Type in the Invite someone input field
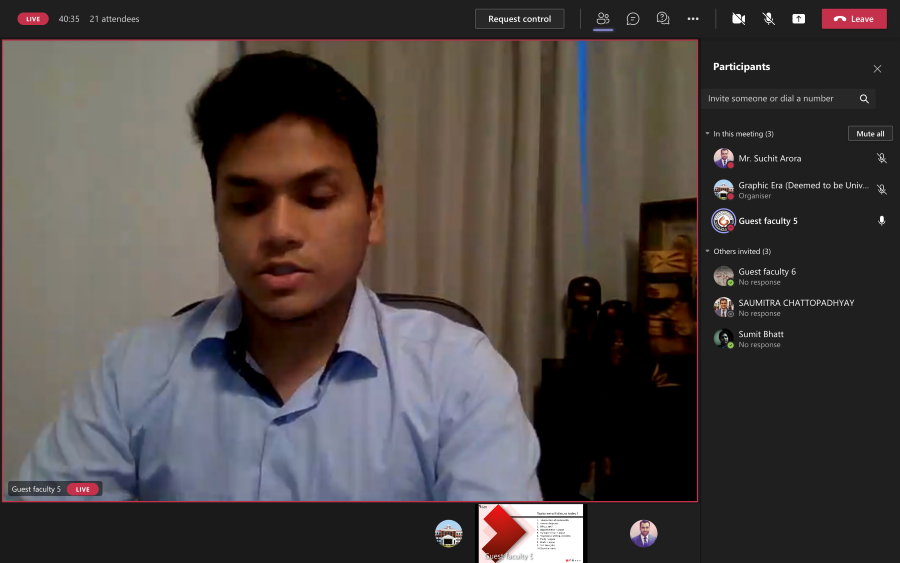Image resolution: width=900 pixels, height=563 pixels. pyautogui.click(x=778, y=99)
